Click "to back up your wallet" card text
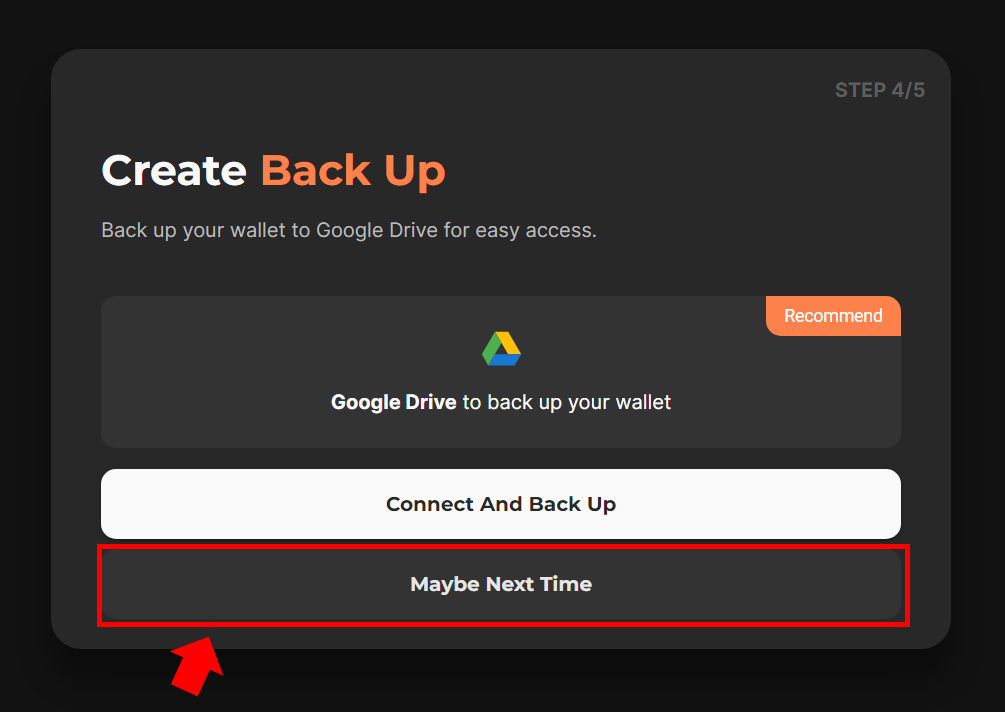The width and height of the screenshot is (1005, 712). point(566,402)
